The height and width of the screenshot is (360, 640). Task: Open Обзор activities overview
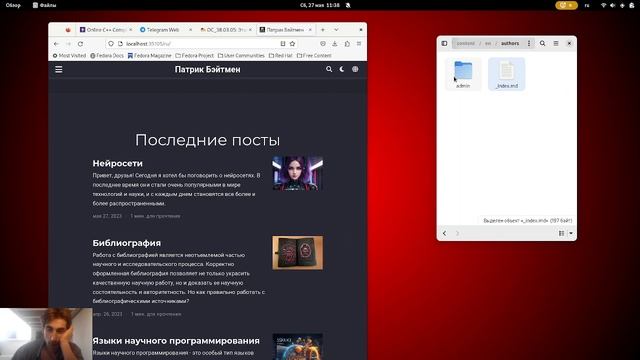[13, 5]
